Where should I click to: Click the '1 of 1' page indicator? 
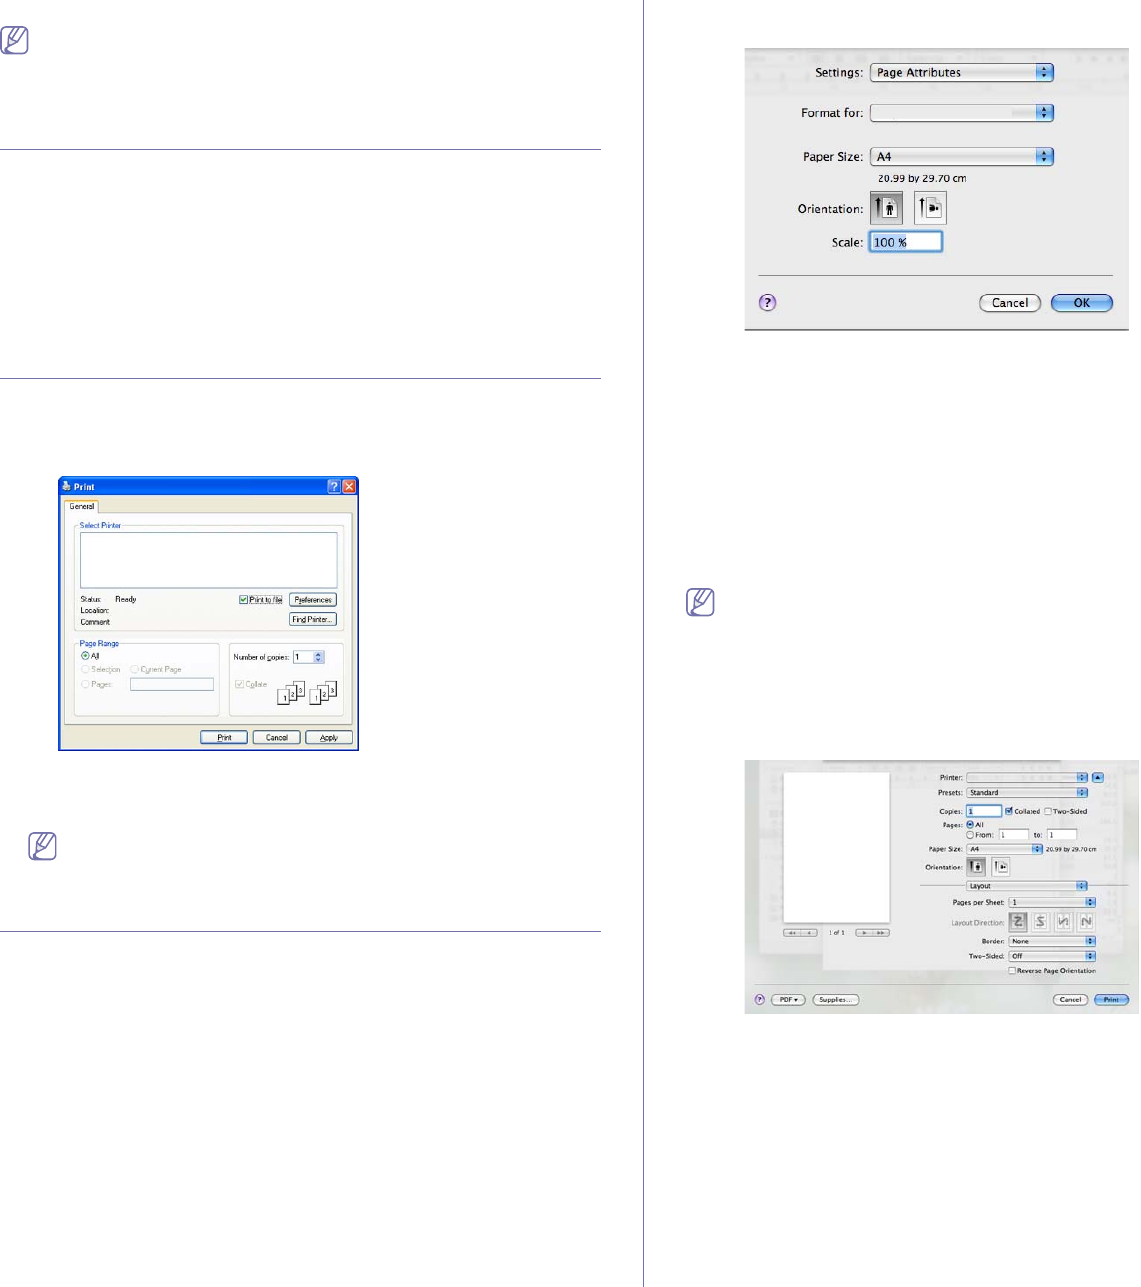click(836, 932)
